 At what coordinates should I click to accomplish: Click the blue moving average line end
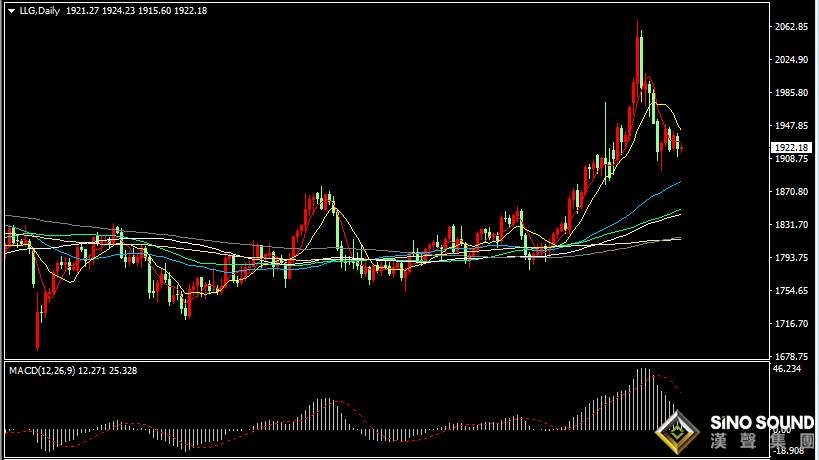click(679, 182)
